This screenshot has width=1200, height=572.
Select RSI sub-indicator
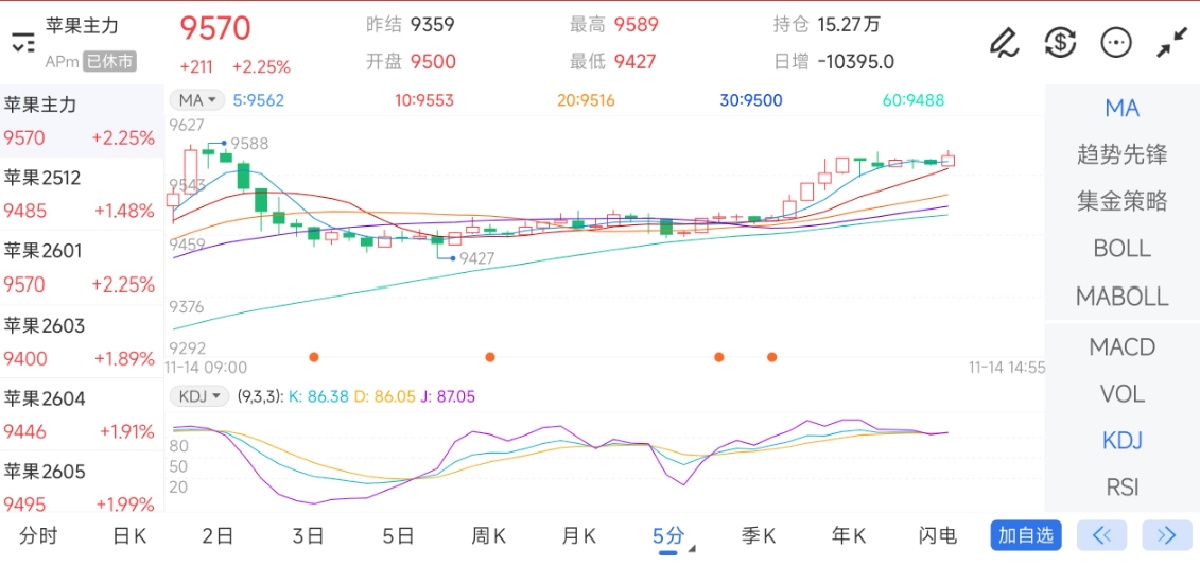tap(1122, 487)
